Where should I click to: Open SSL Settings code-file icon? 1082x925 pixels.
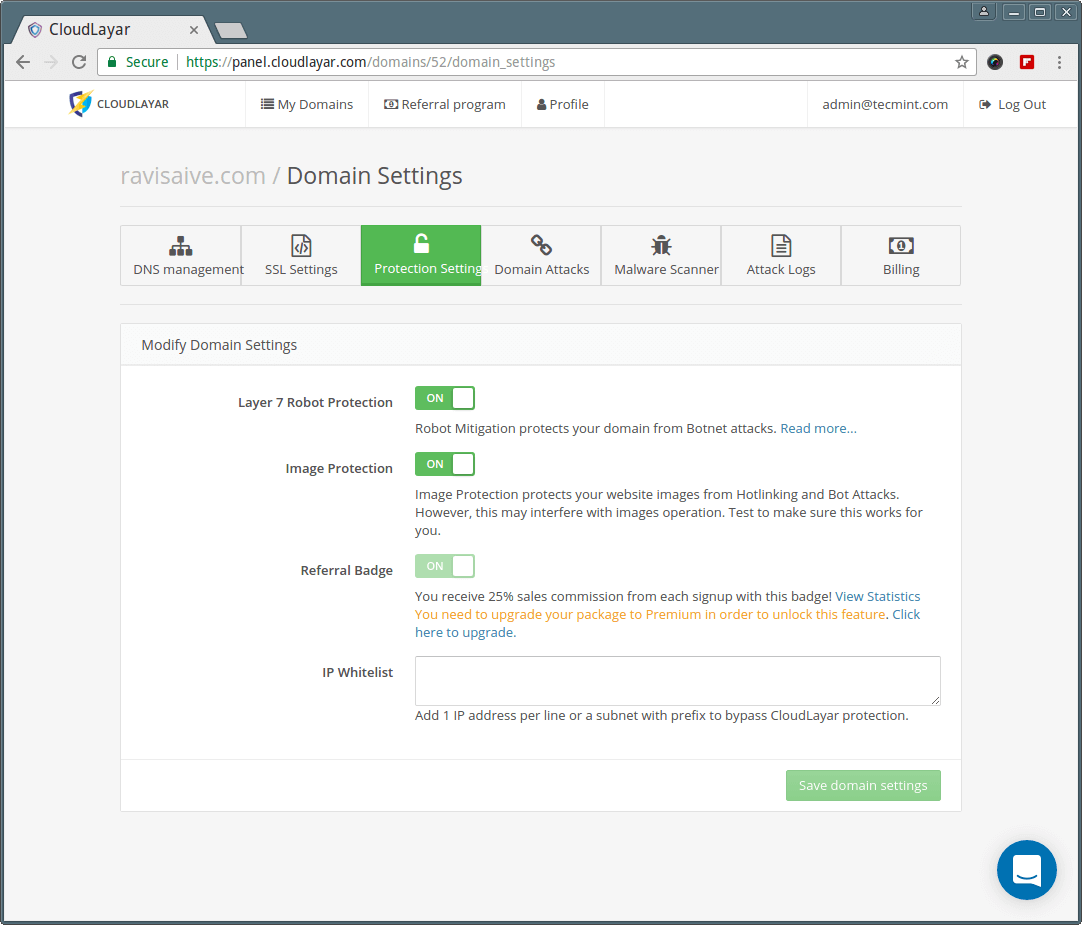tap(301, 246)
